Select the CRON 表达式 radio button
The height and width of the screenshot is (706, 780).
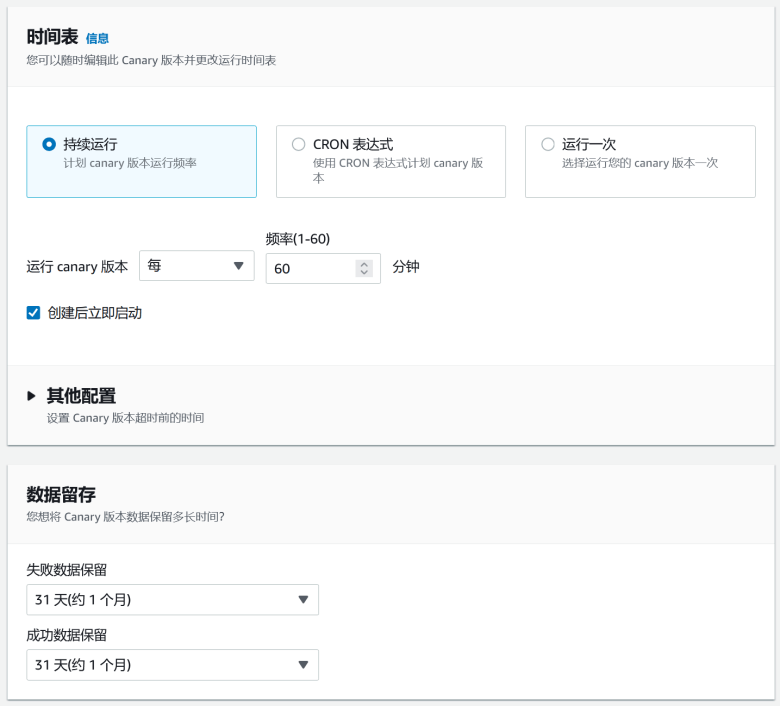coord(298,144)
